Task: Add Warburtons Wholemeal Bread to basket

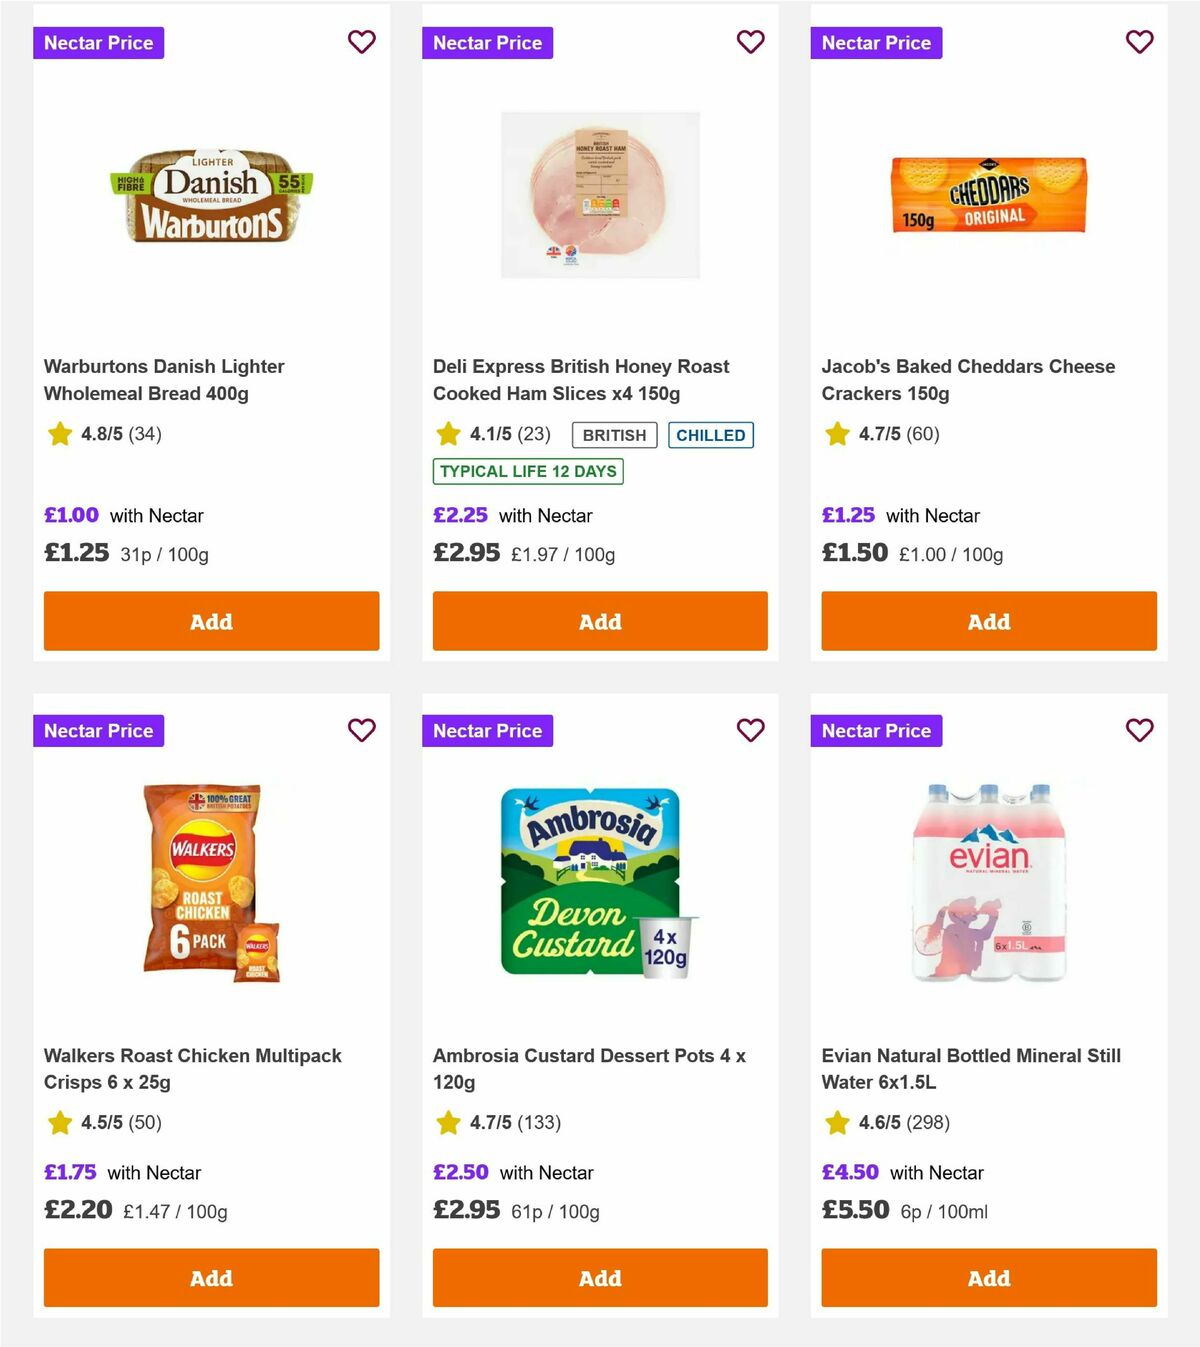Action: coord(211,621)
